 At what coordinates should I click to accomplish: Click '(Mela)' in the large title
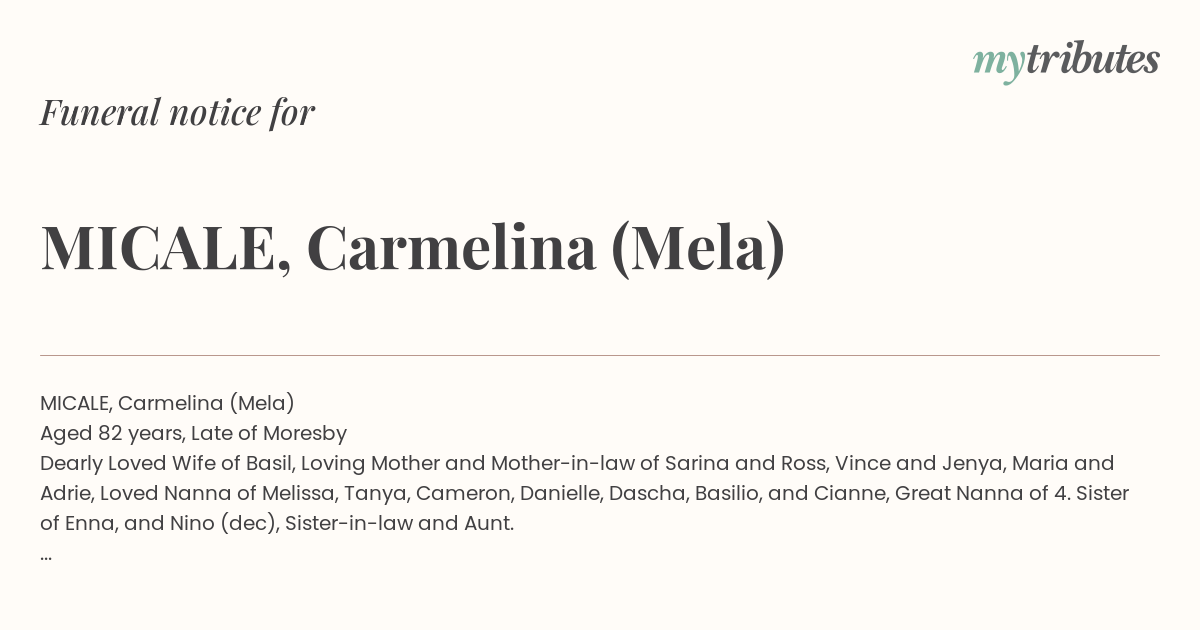698,250
